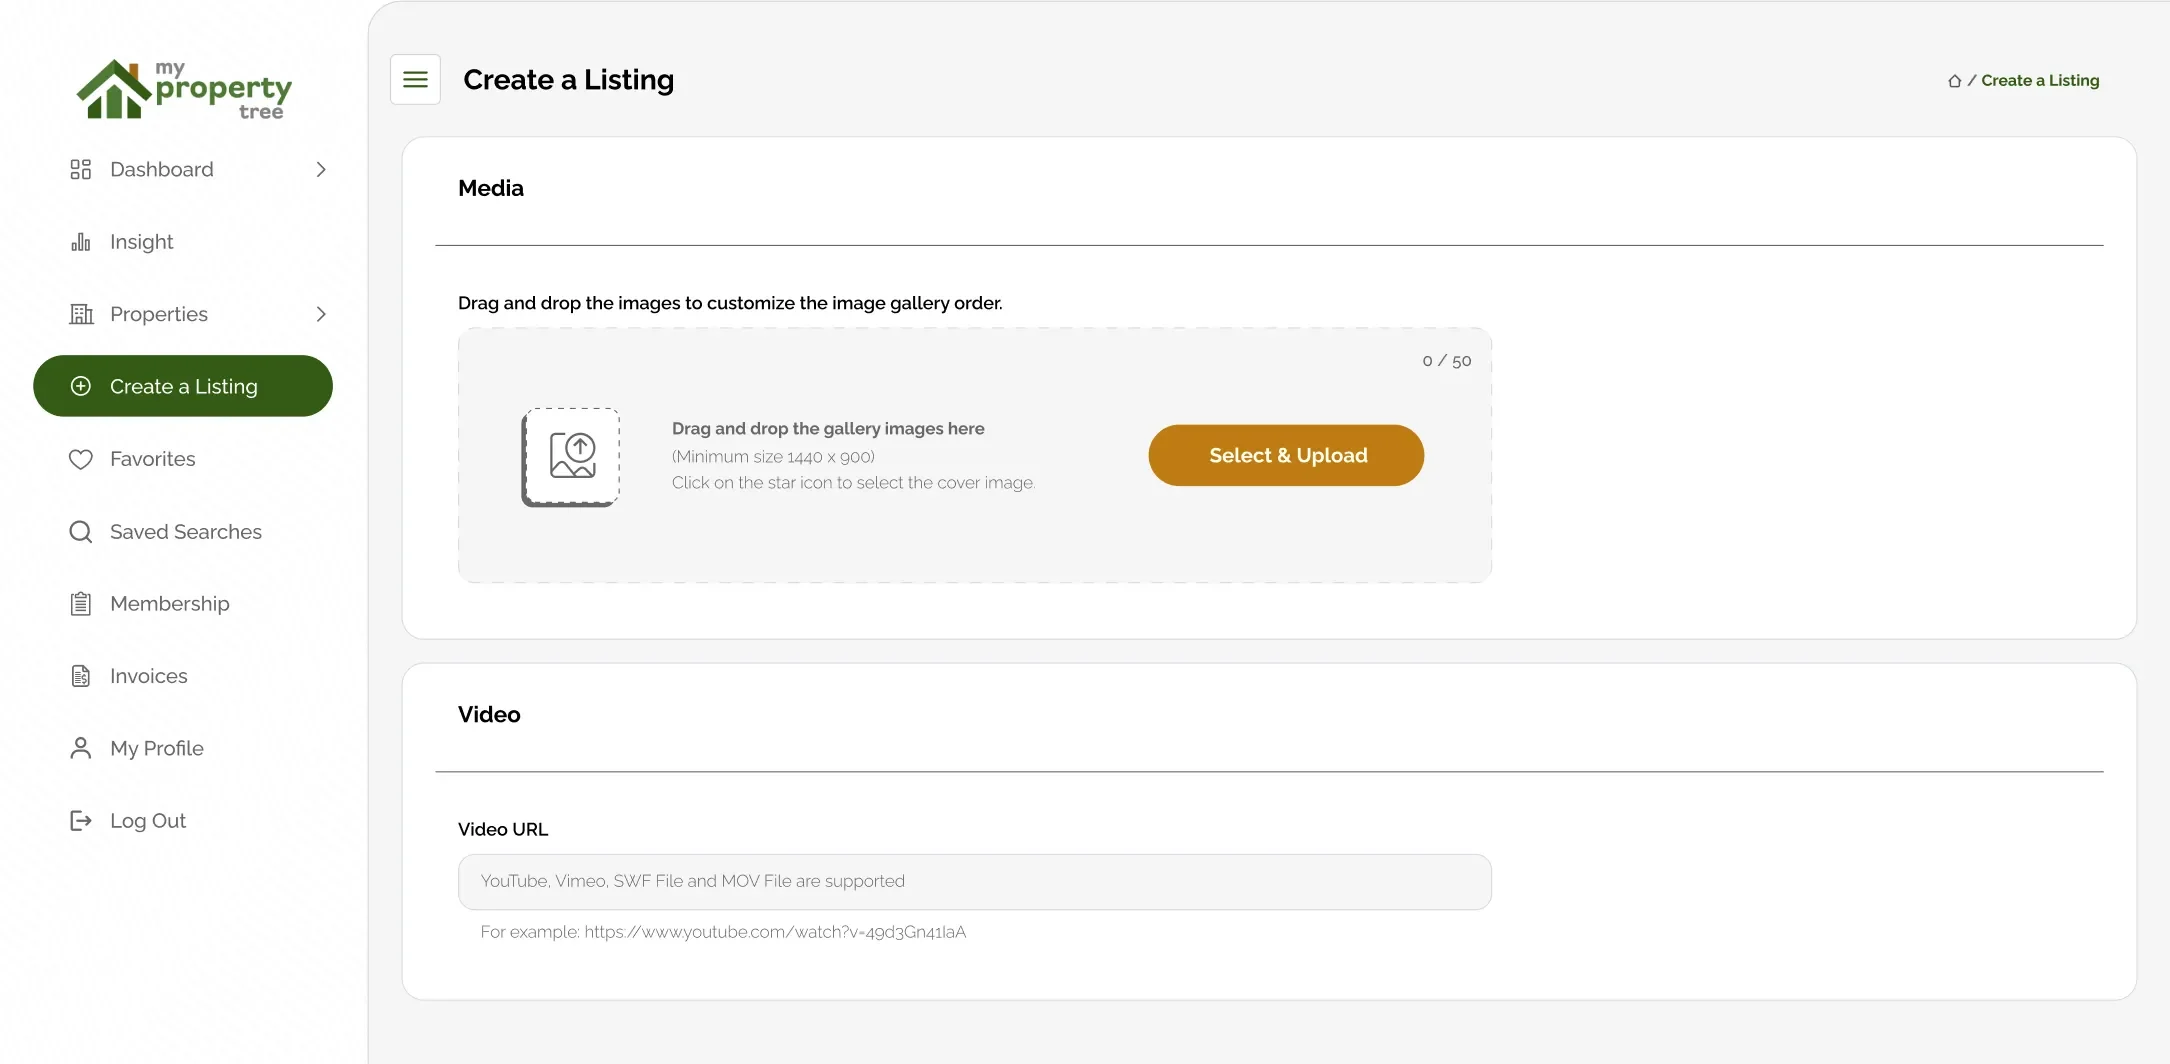Click the home breadcrumb icon
The image size is (2170, 1064).
(1954, 81)
